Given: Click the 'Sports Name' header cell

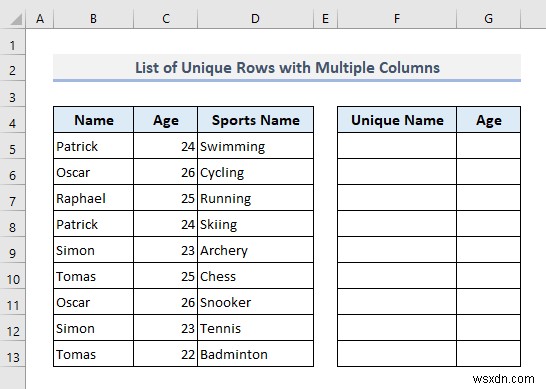Looking at the screenshot, I should tap(255, 120).
